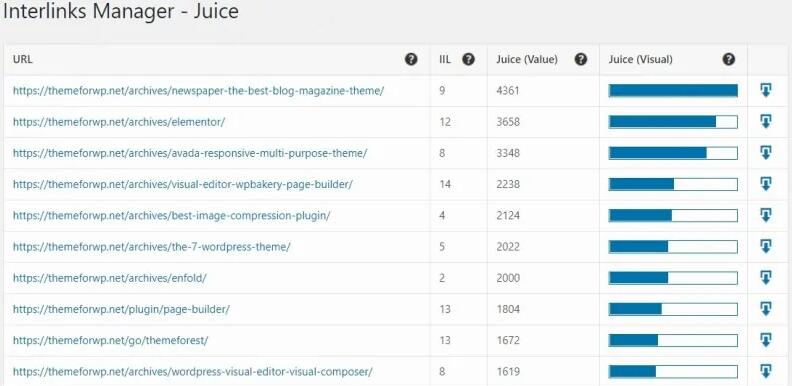
Task: Click the Juice (Visual) column header
Action: (640, 60)
